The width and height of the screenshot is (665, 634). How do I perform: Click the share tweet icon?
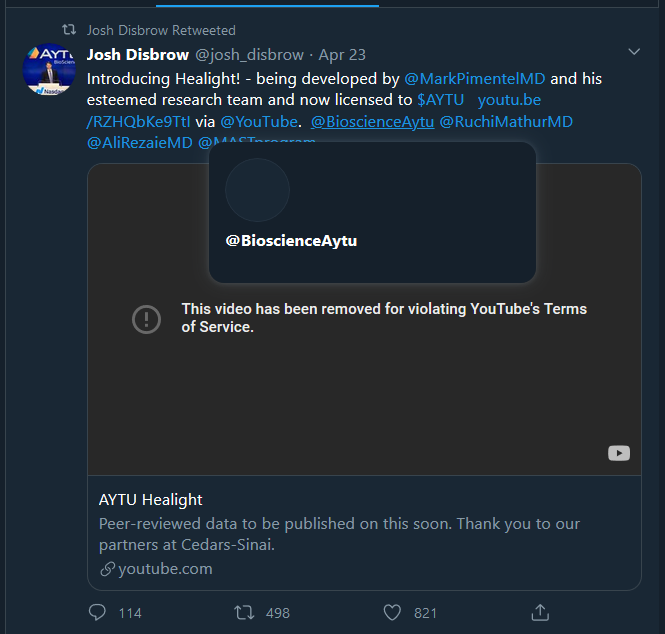coord(539,612)
